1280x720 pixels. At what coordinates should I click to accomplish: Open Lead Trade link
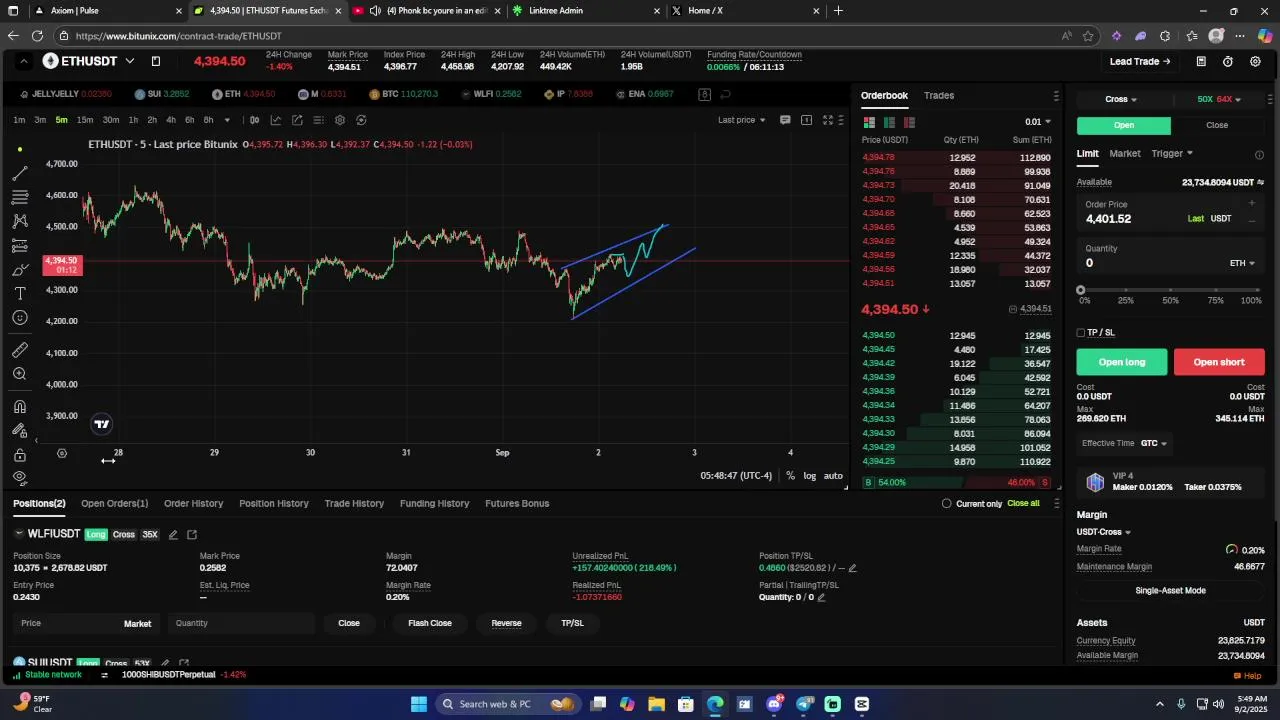pyautogui.click(x=1140, y=61)
